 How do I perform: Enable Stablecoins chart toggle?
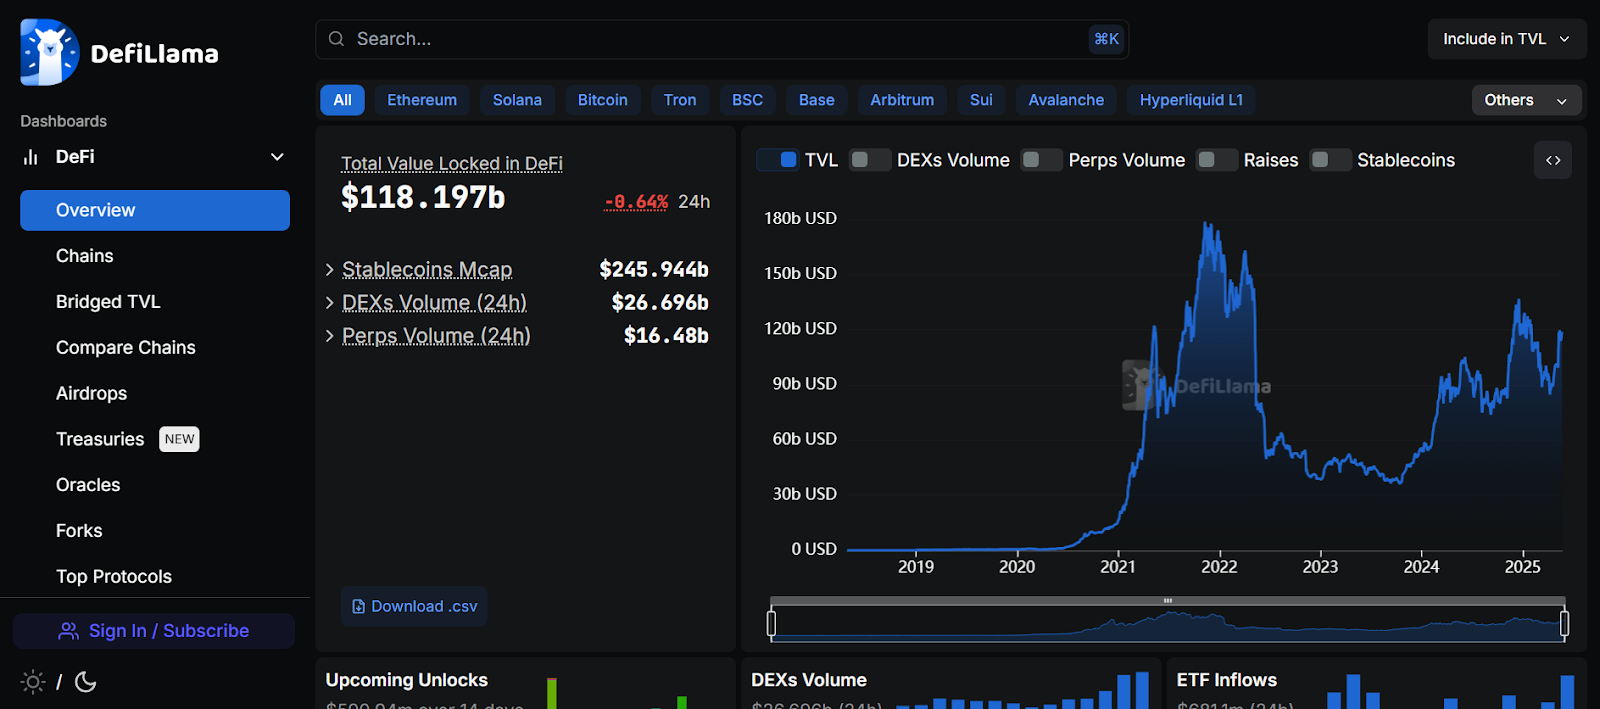point(1330,160)
